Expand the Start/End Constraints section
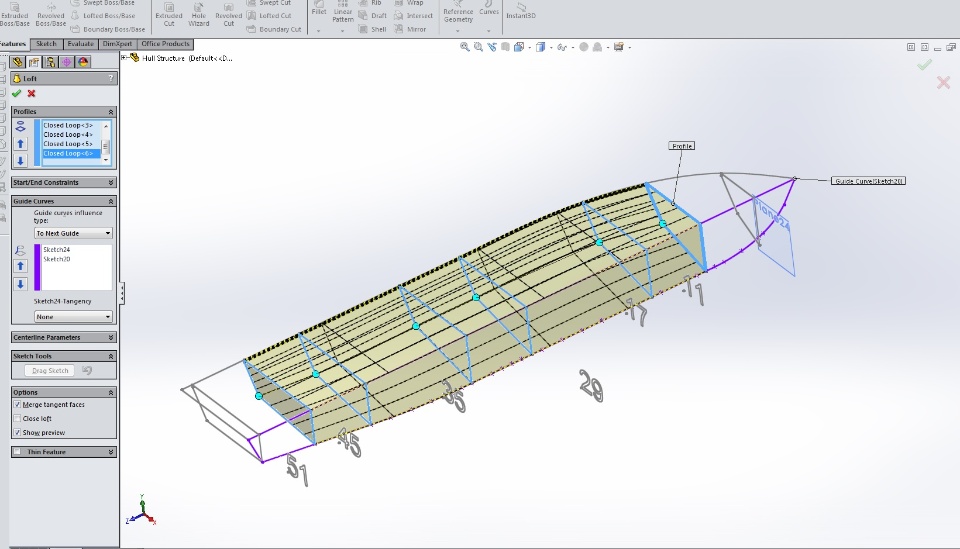Screen dimensions: 960x549 click(x=111, y=182)
